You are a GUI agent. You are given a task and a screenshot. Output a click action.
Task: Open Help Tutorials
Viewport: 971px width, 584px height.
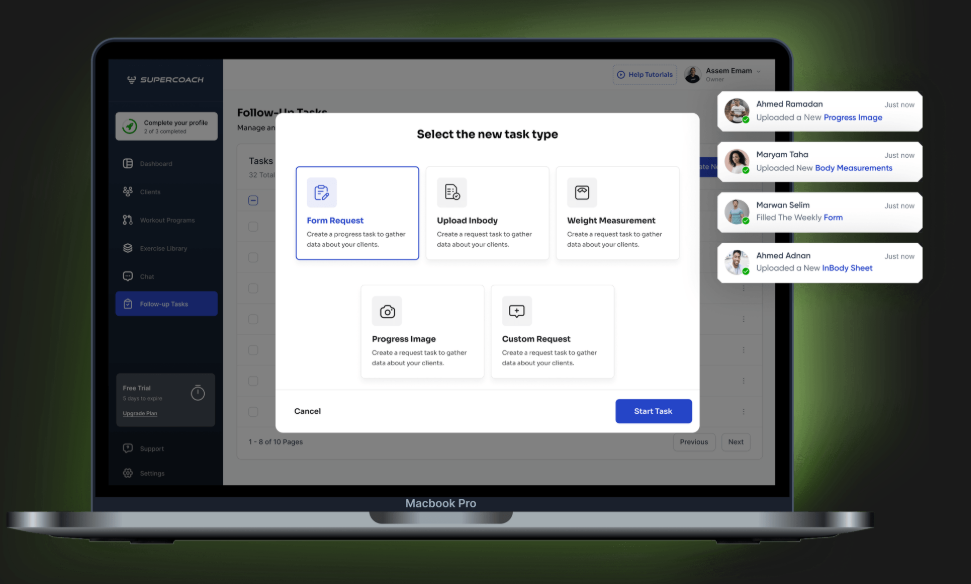click(x=645, y=75)
